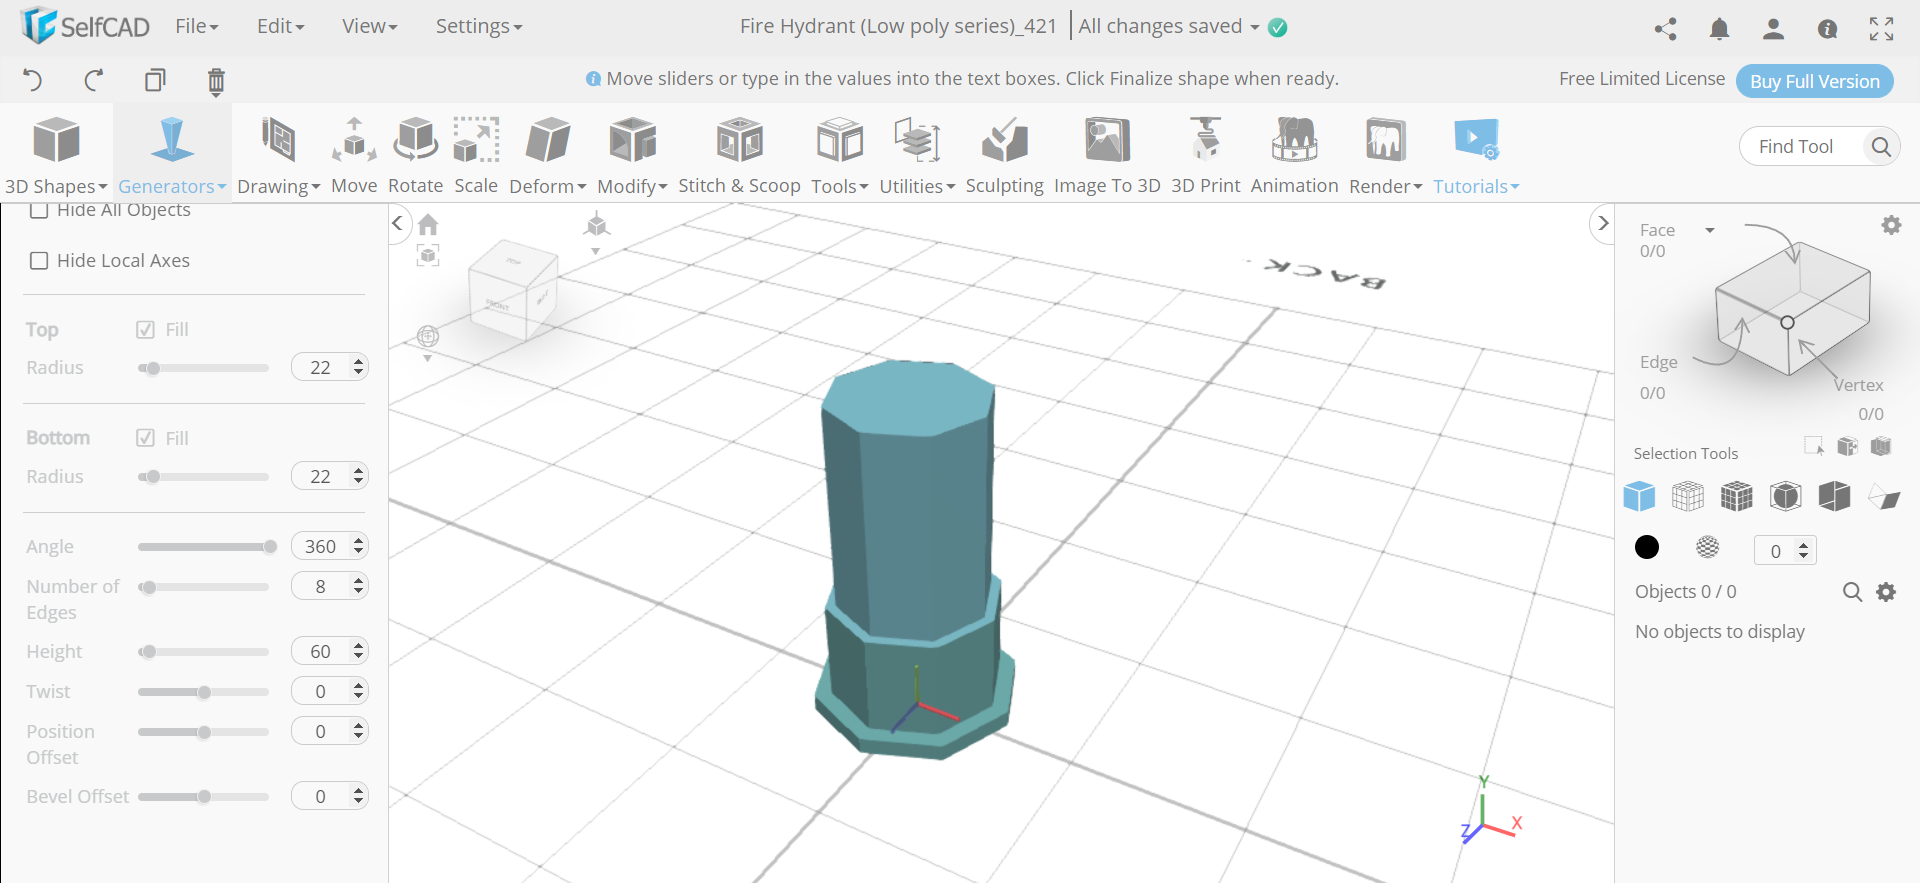
Task: Open the Face selection dropdown arrow
Action: pyautogui.click(x=1710, y=231)
